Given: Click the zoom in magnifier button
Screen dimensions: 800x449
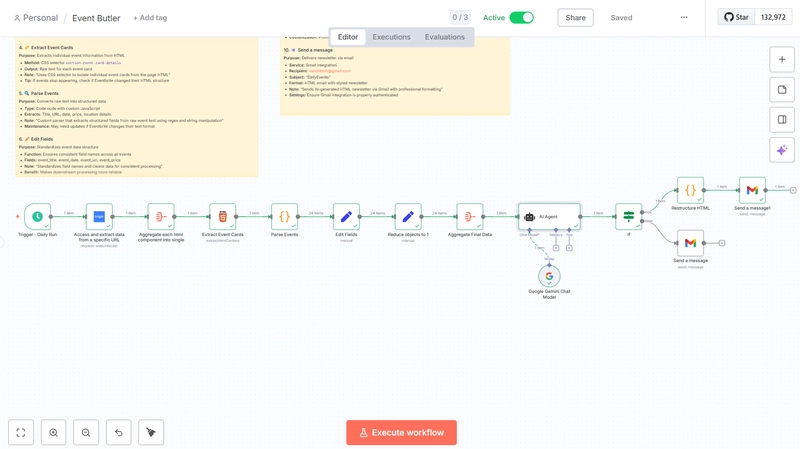Looking at the screenshot, I should click(x=54, y=432).
